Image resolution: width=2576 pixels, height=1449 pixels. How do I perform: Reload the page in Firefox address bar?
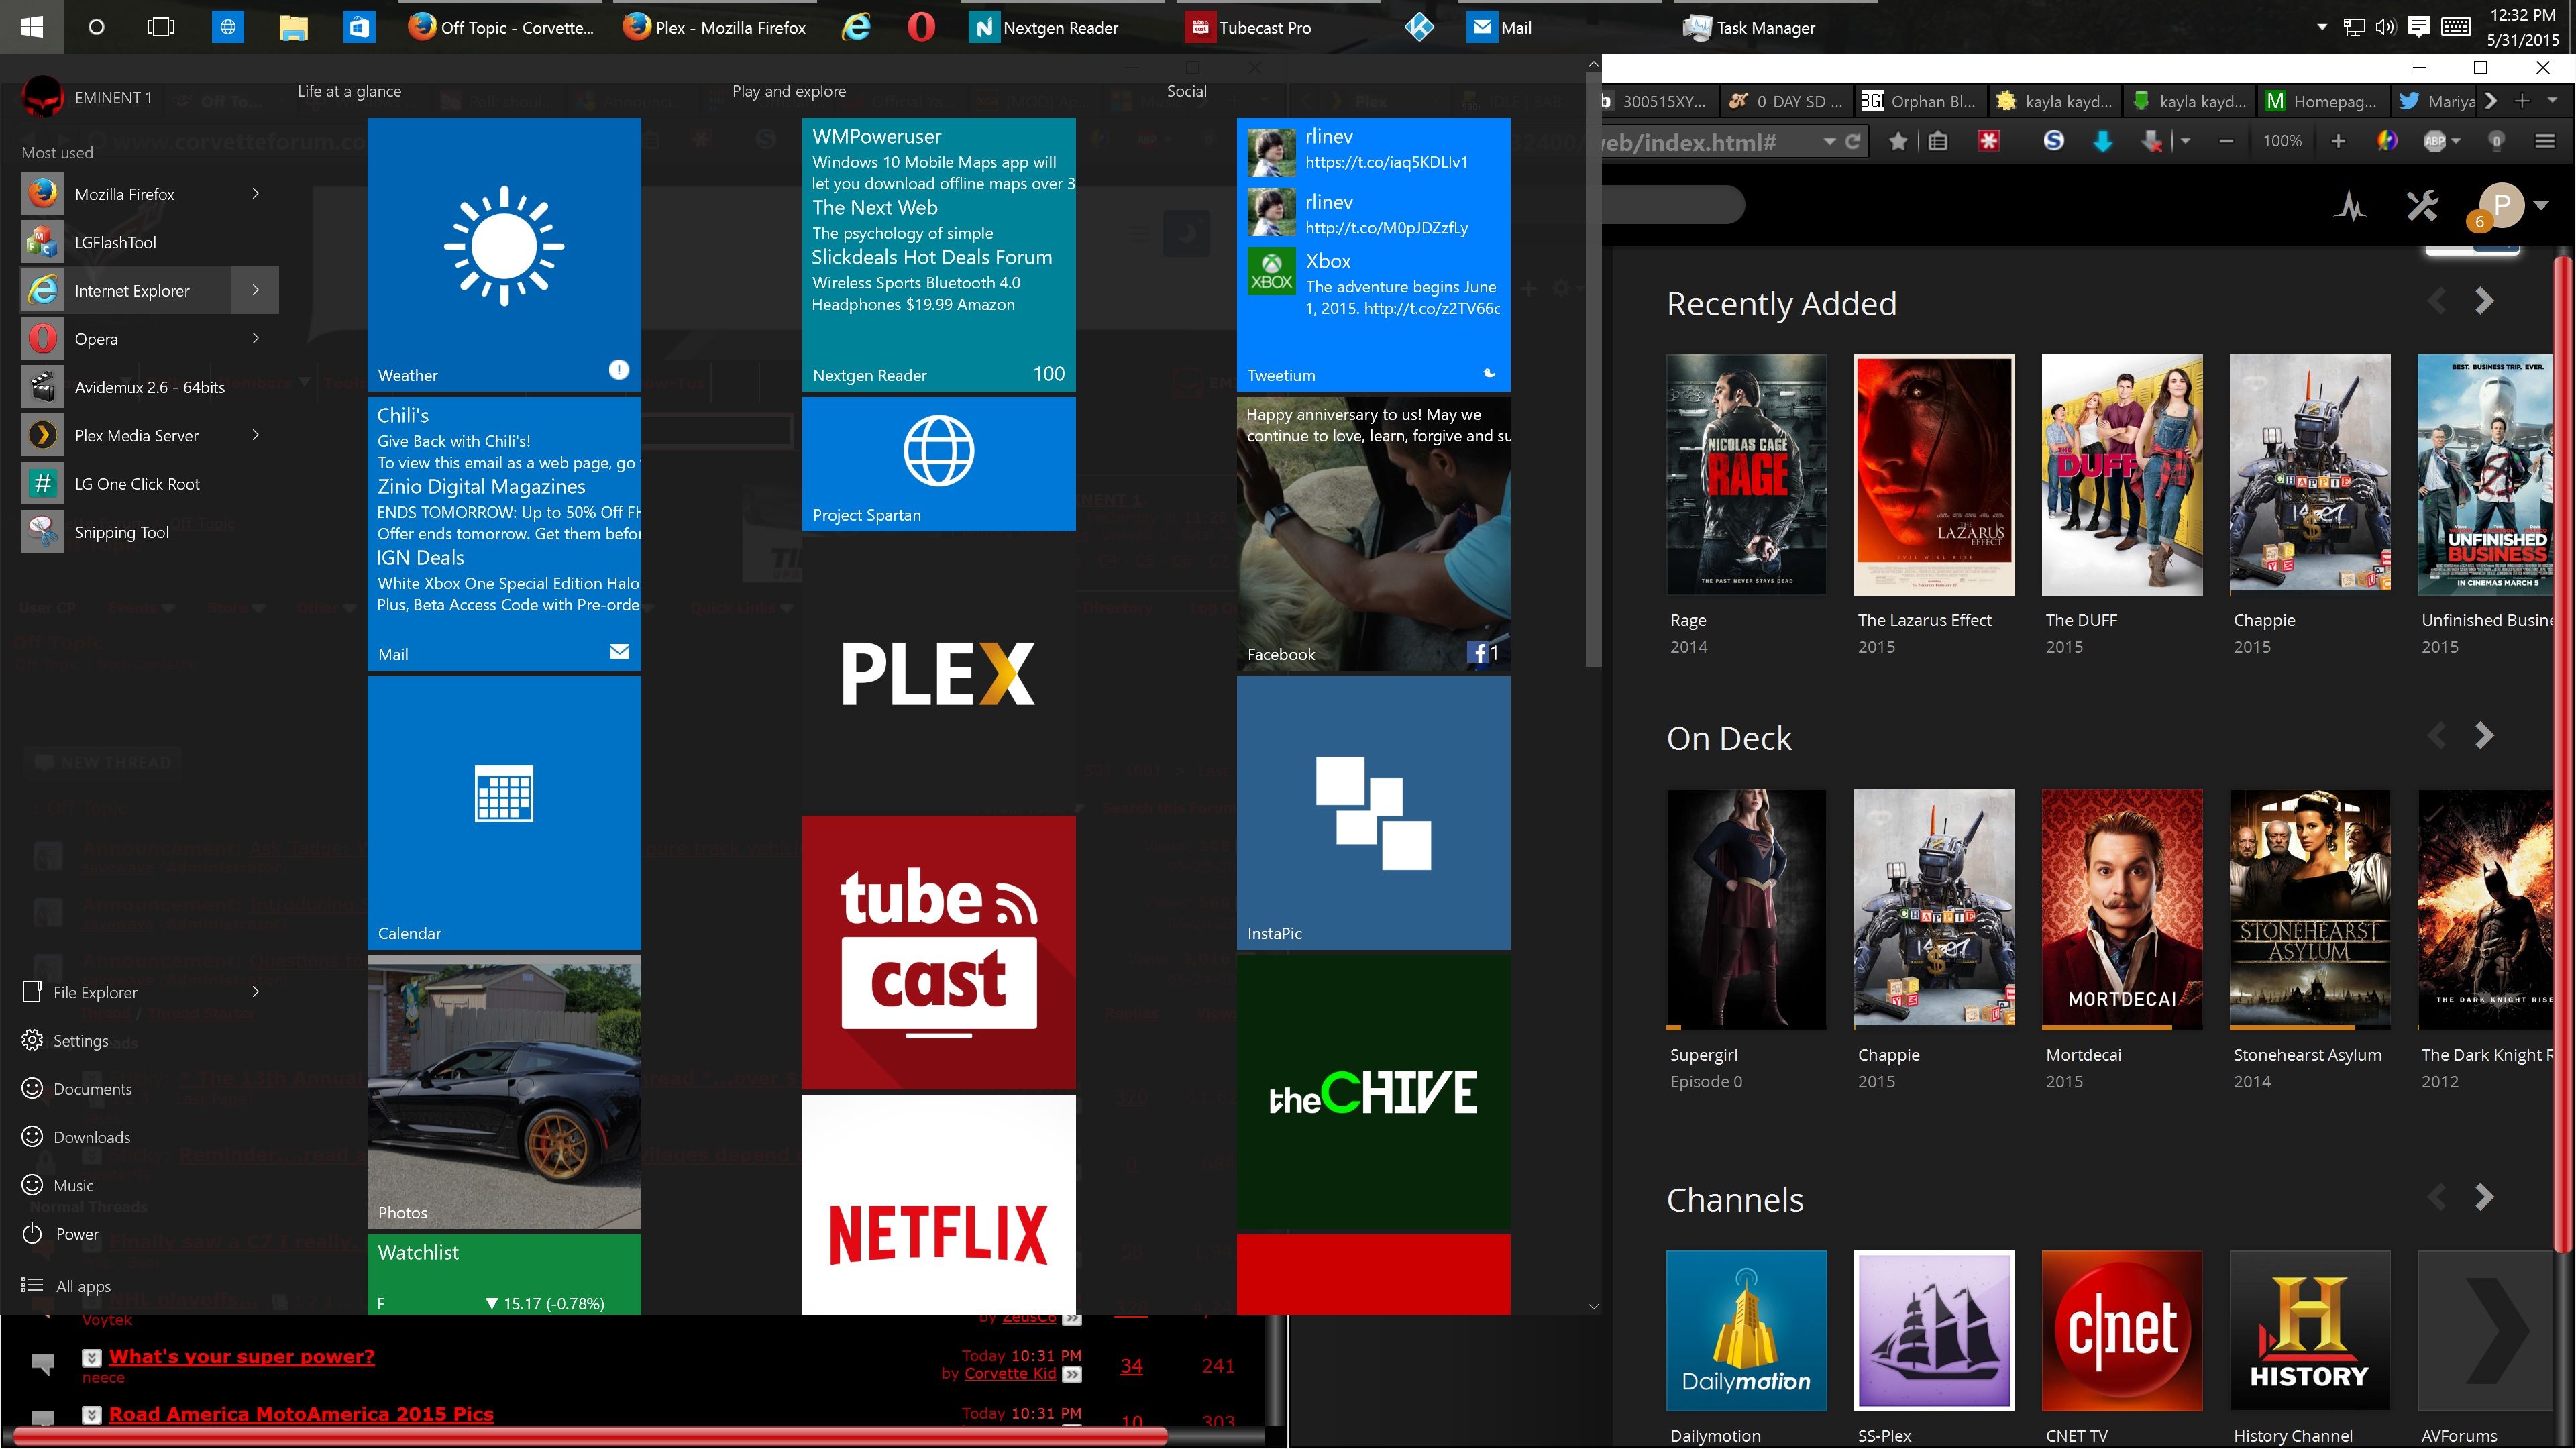pos(1852,141)
